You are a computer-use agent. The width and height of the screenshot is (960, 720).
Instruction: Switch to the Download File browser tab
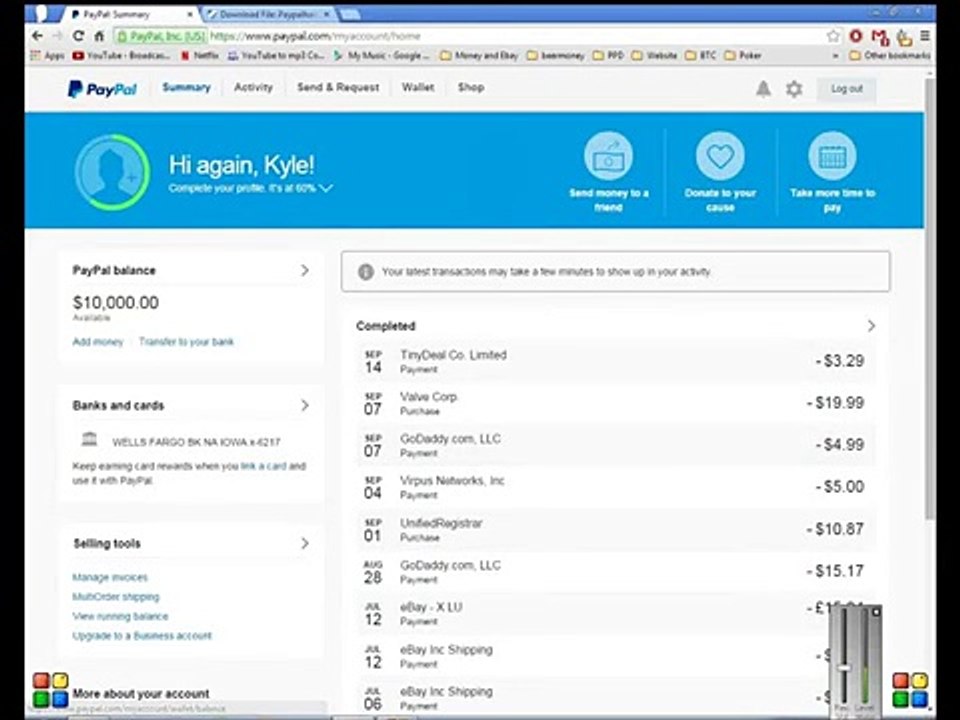(x=268, y=13)
